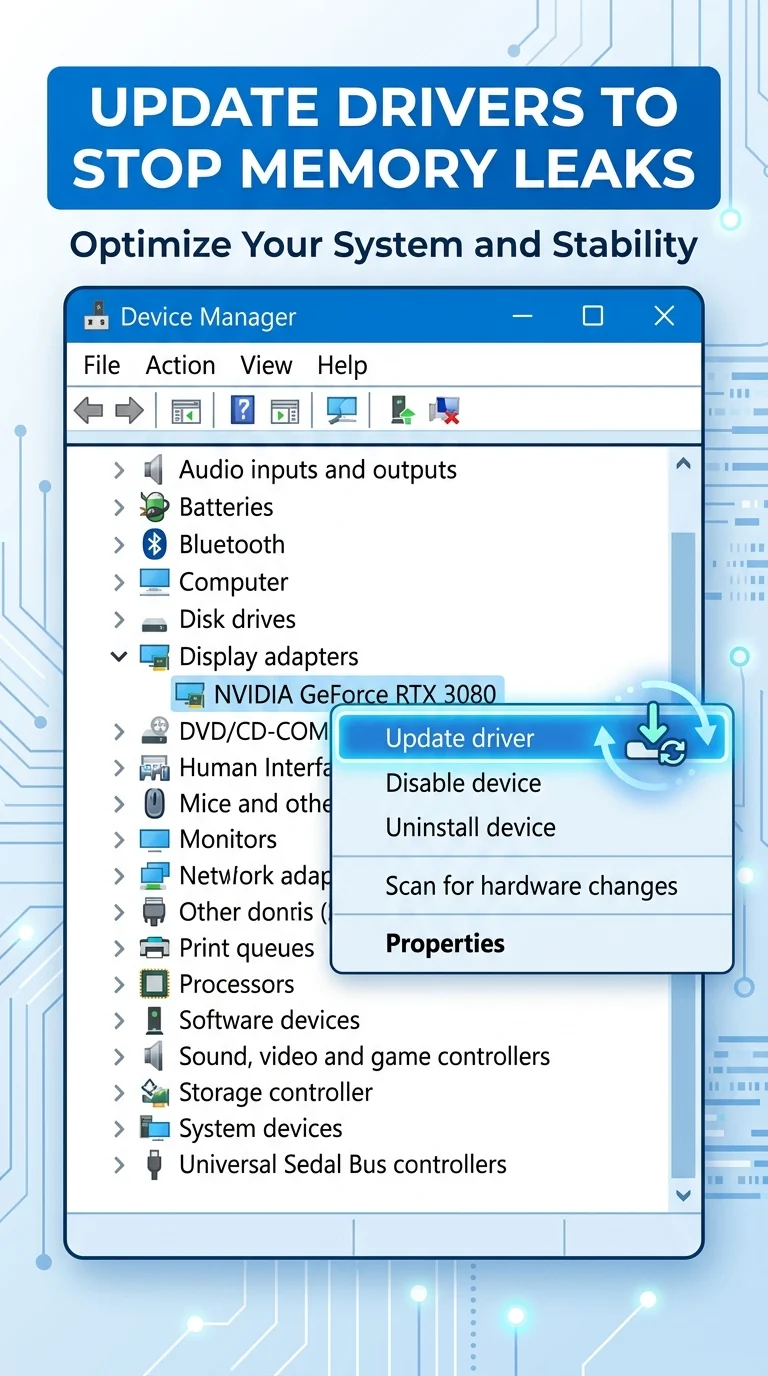
Task: Click the Computer monitor icon
Action: click(x=154, y=581)
